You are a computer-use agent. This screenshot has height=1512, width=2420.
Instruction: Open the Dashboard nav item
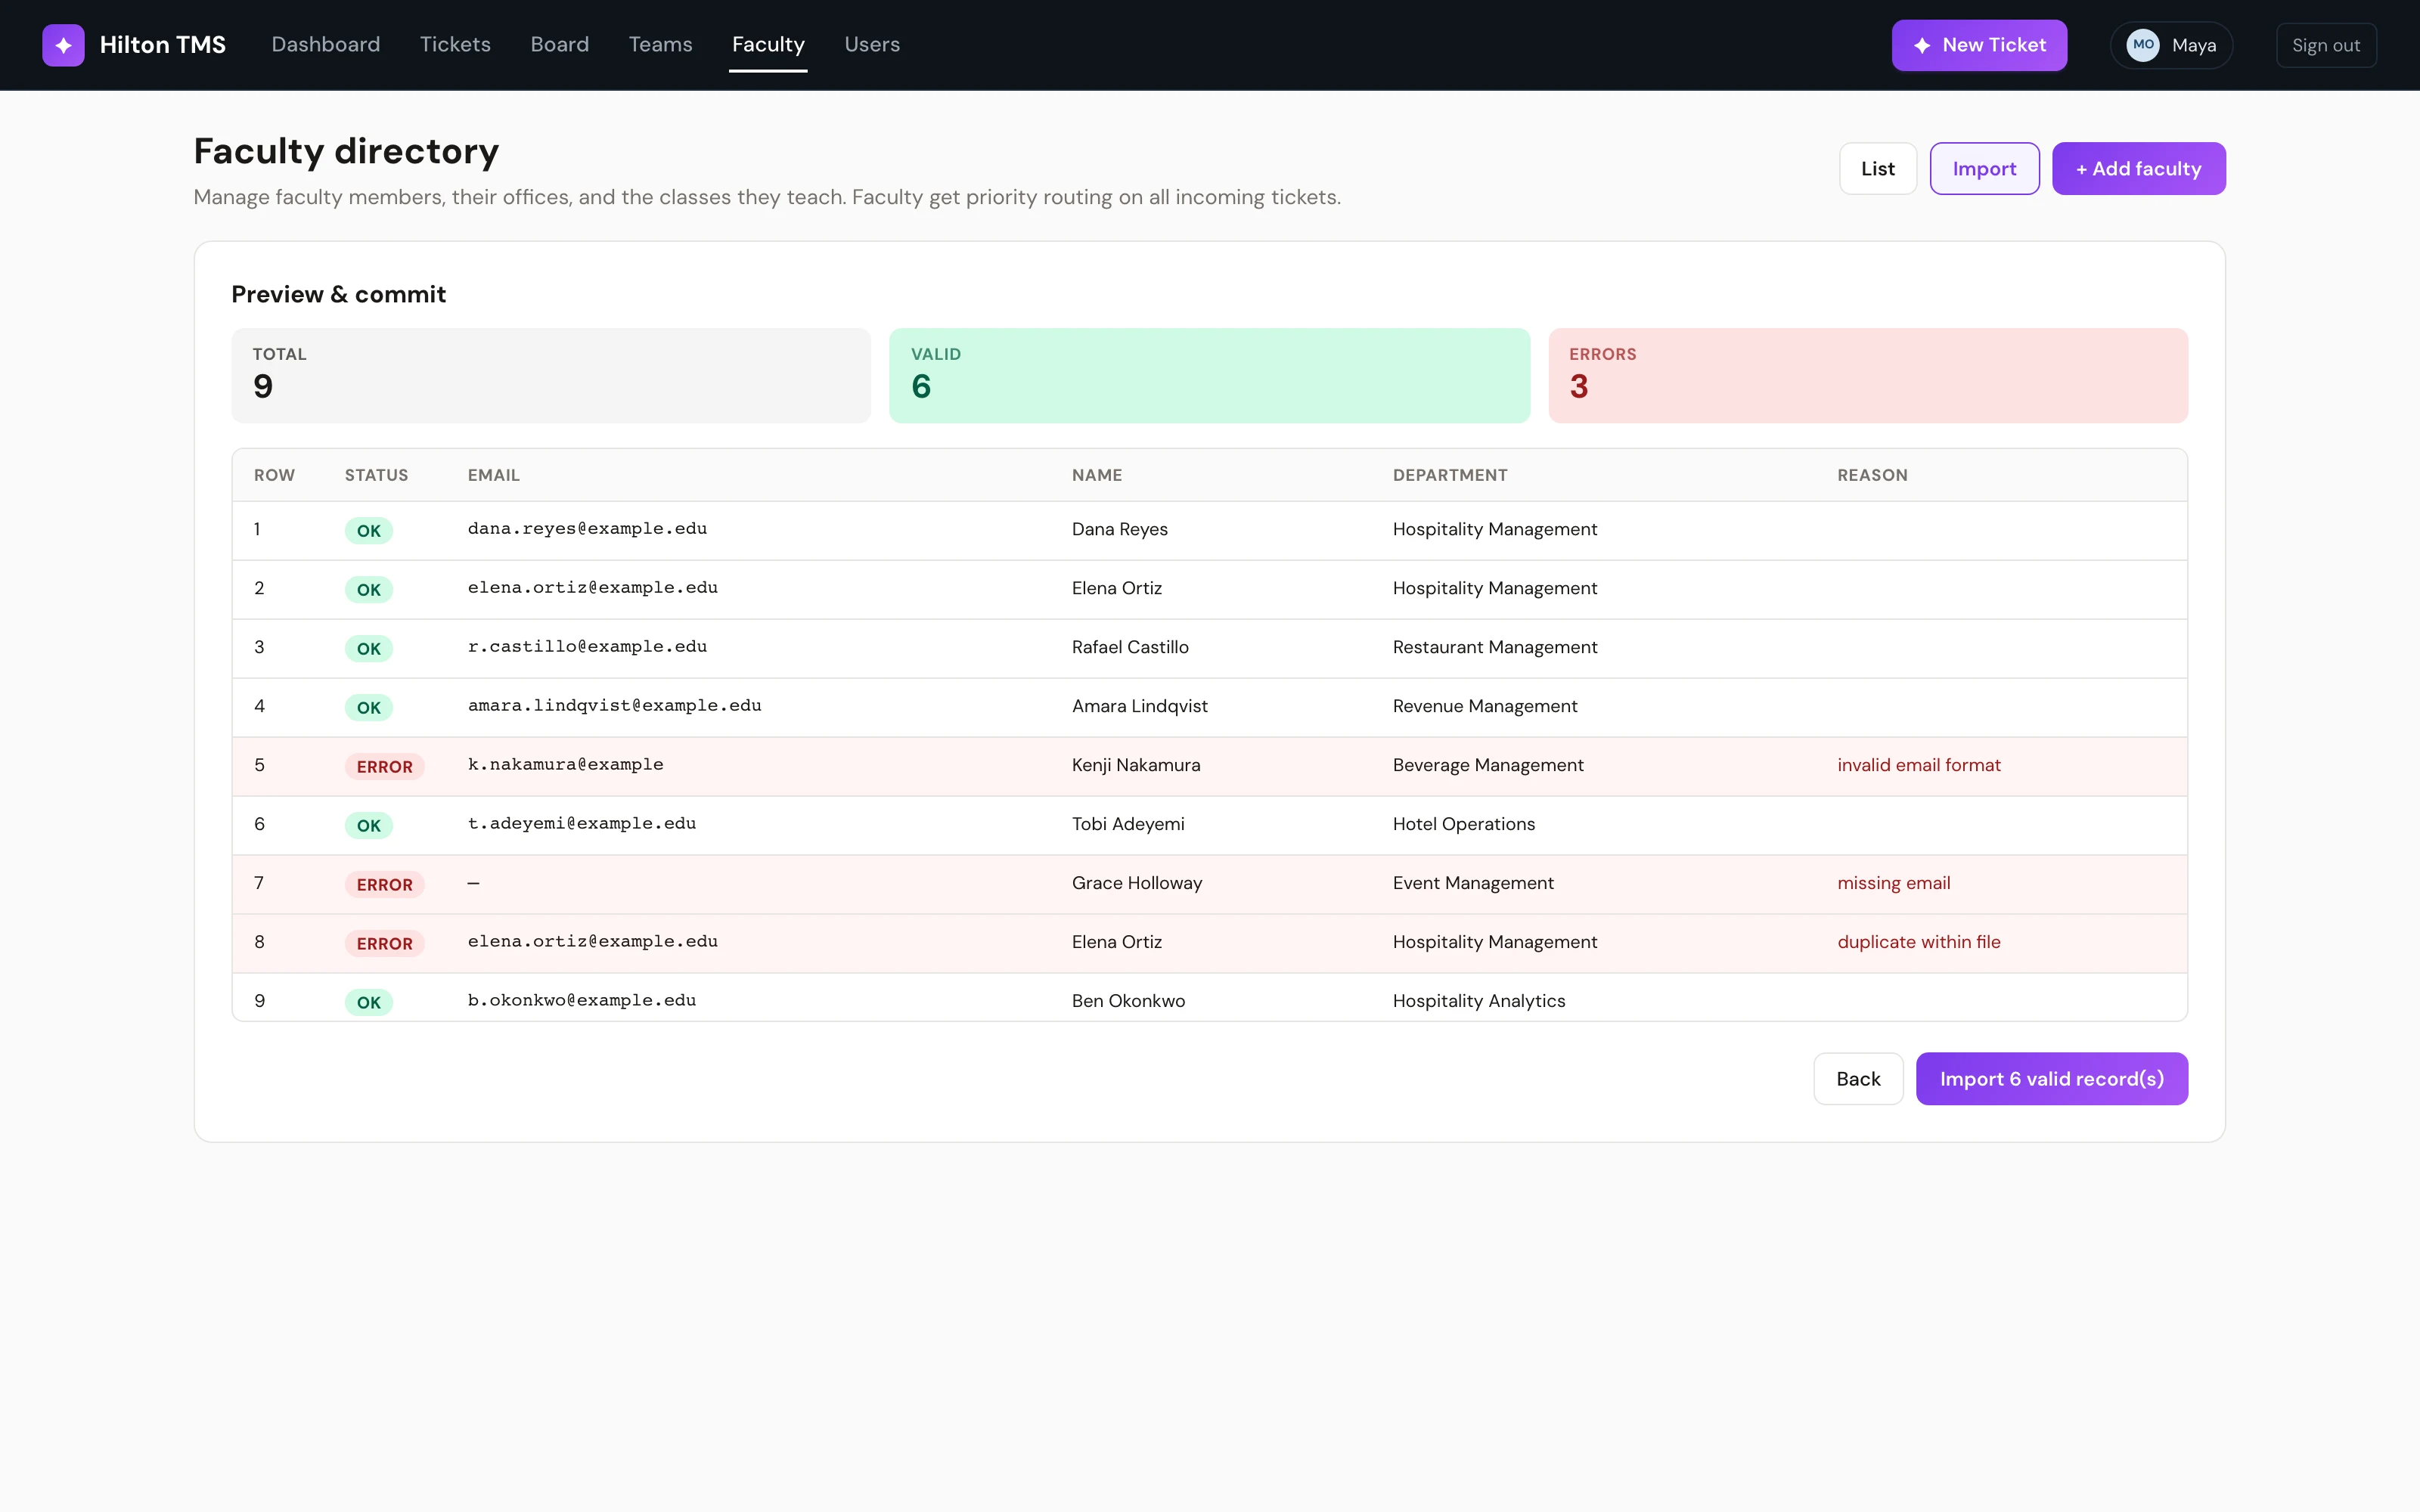326,45
